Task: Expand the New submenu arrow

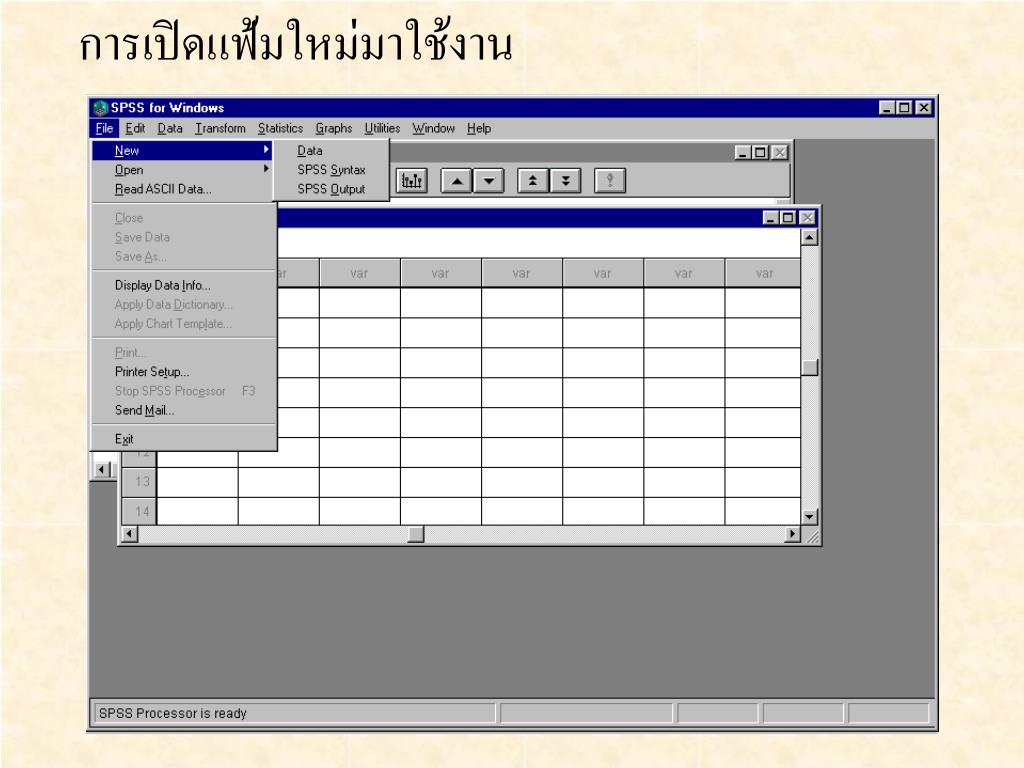Action: pyautogui.click(x=266, y=150)
